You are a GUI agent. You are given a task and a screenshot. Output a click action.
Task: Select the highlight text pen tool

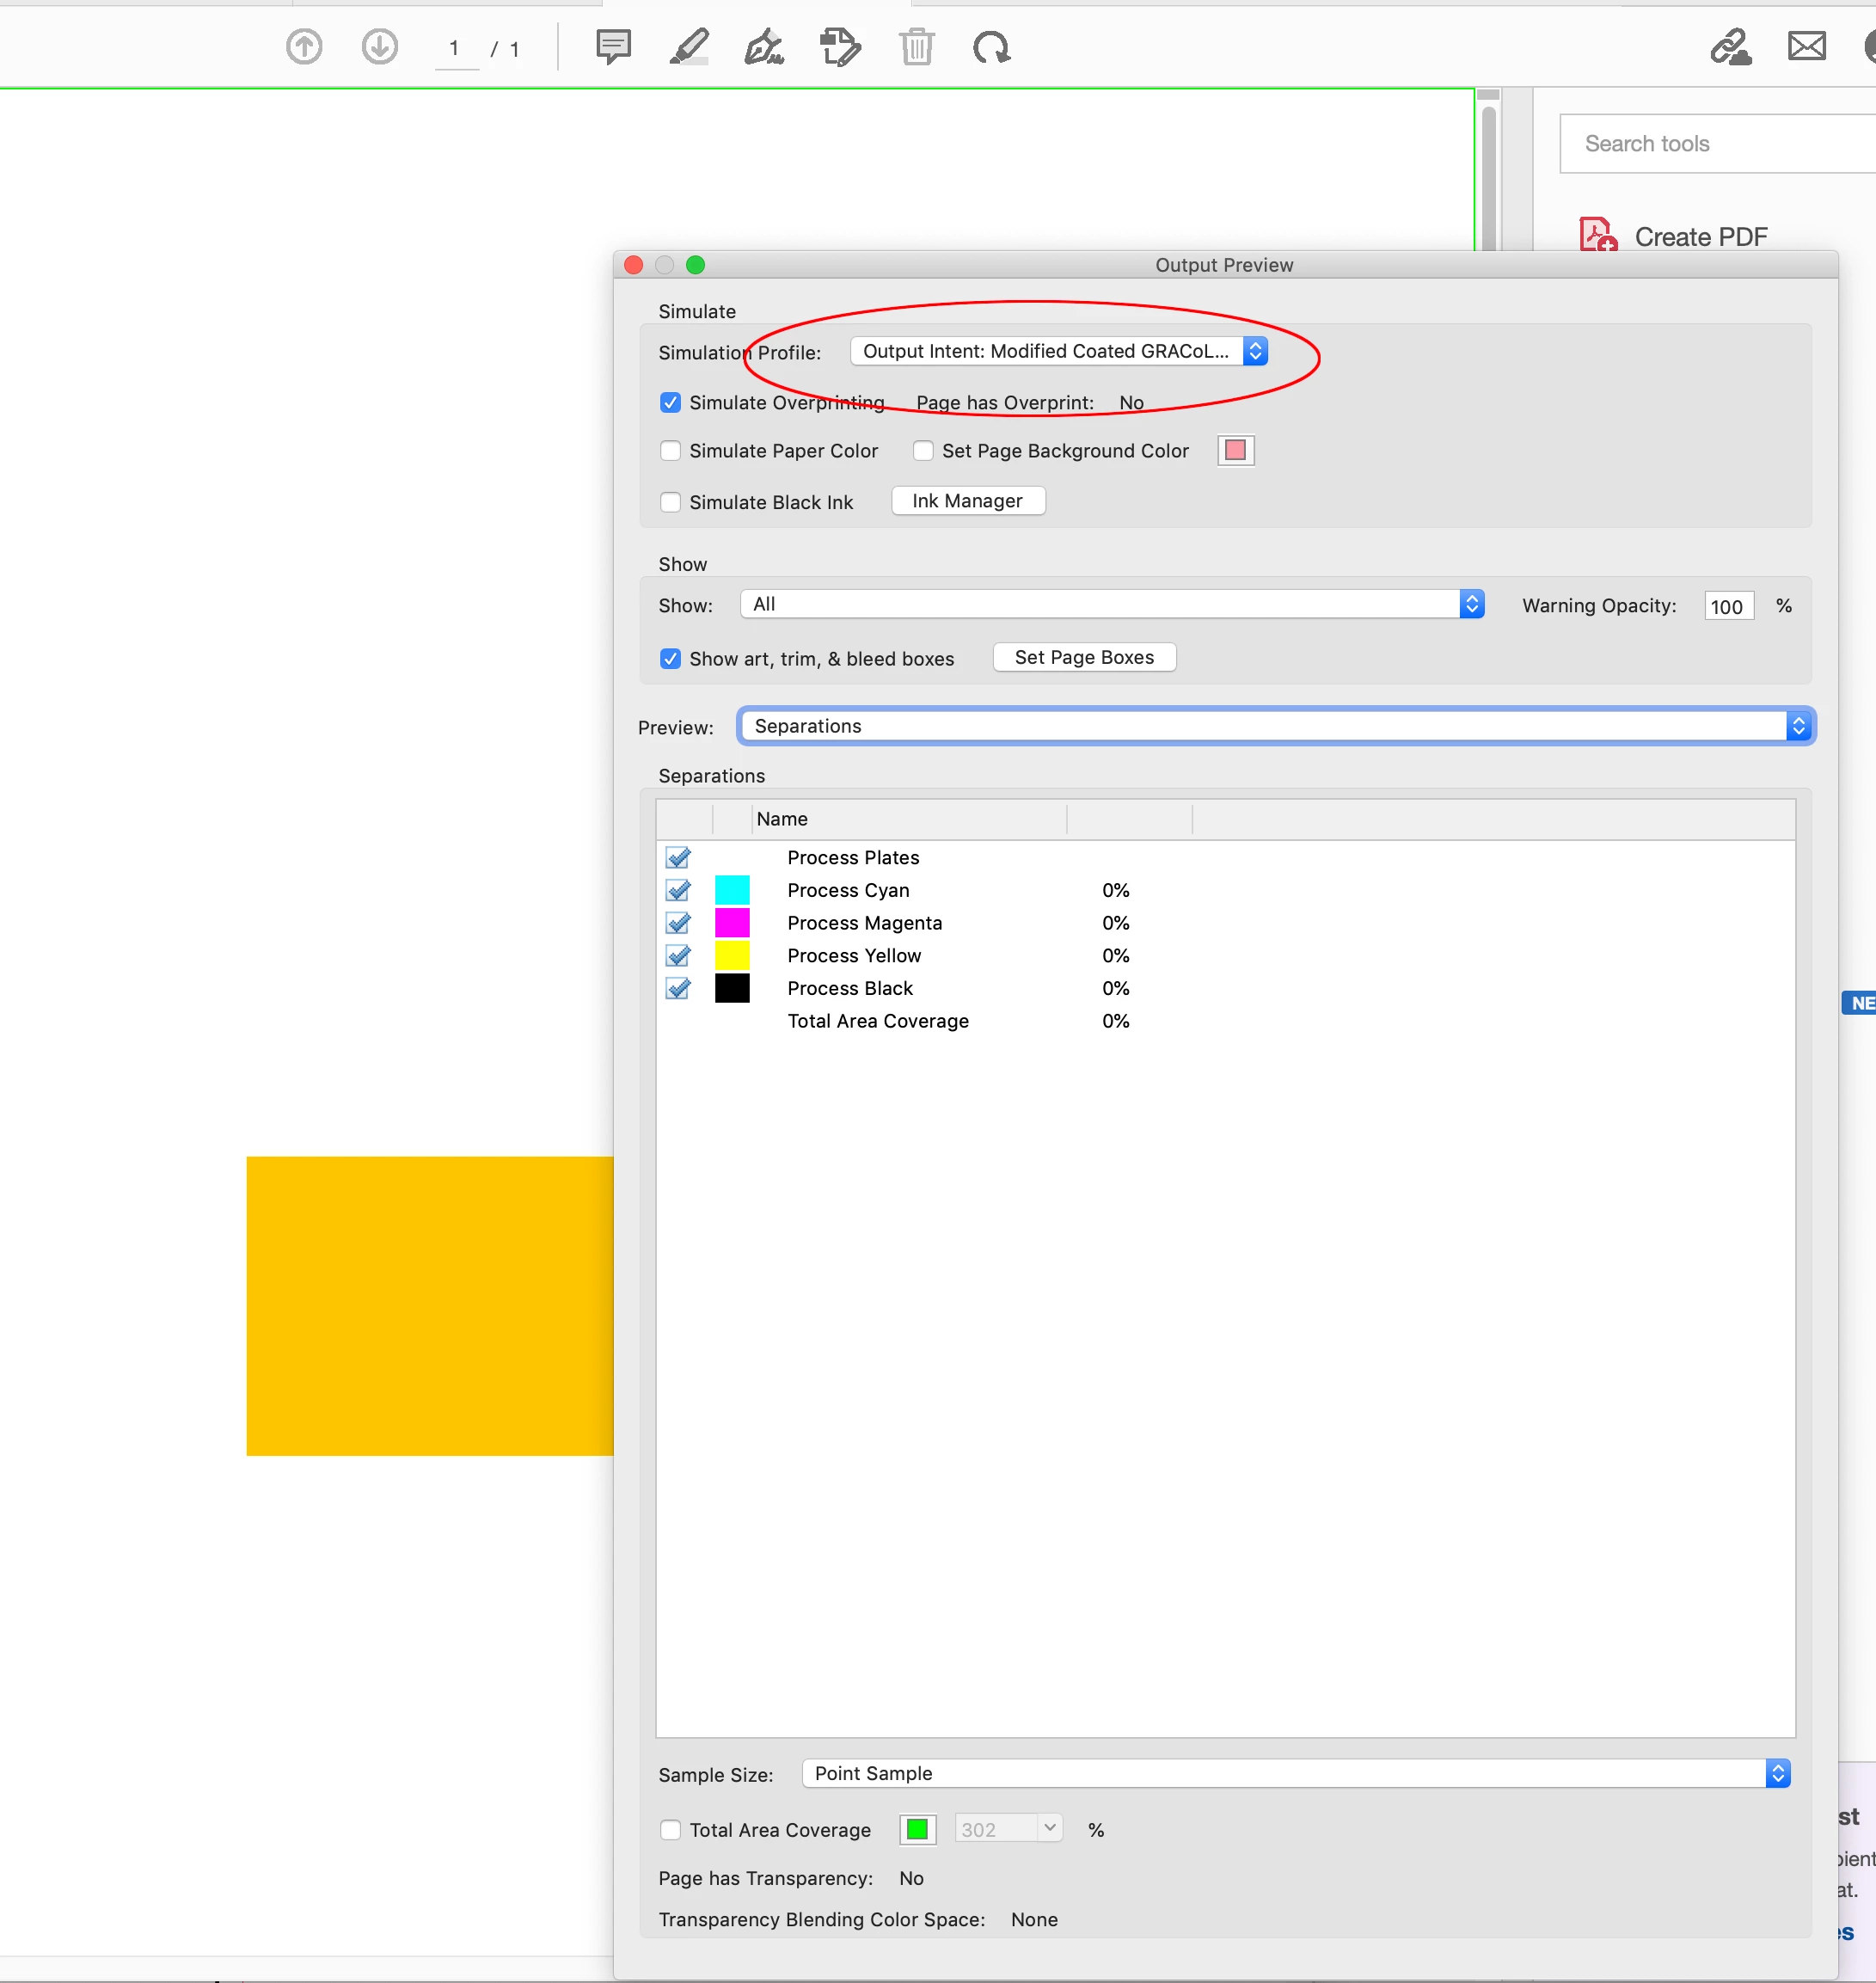coord(689,47)
